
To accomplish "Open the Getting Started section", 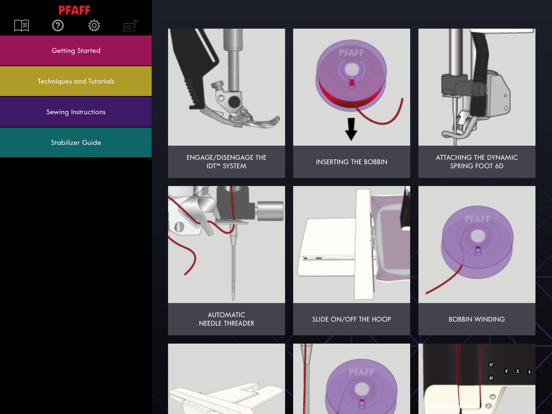I will click(x=76, y=50).
